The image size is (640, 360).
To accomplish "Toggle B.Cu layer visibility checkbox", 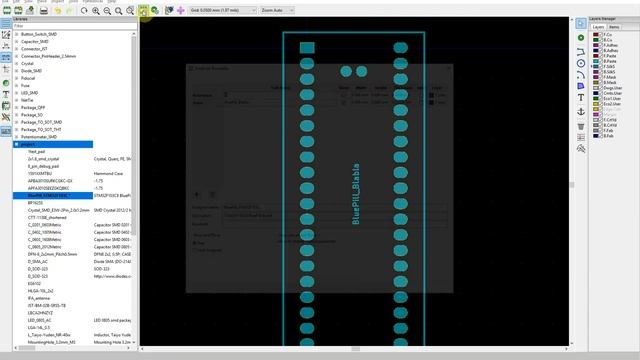I will [600, 40].
